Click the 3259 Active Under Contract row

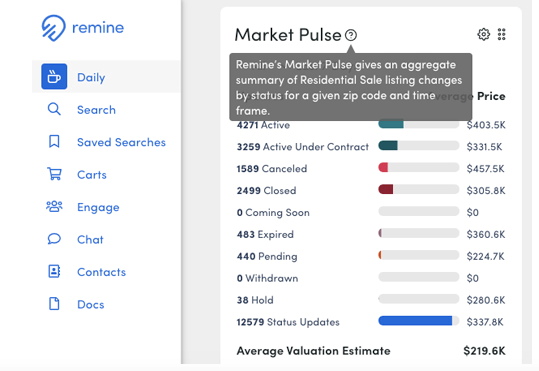(x=371, y=147)
